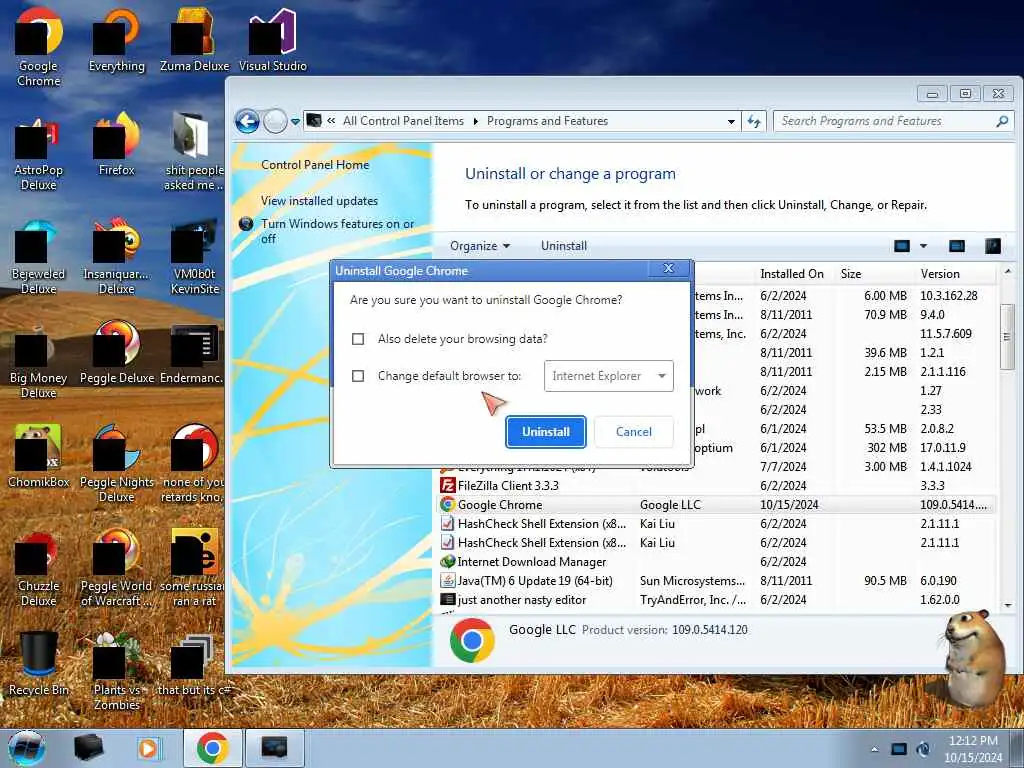Select the Peggle Nights Deluxe icon
Viewport: 1024px width, 768px height.
pyautogui.click(x=117, y=464)
